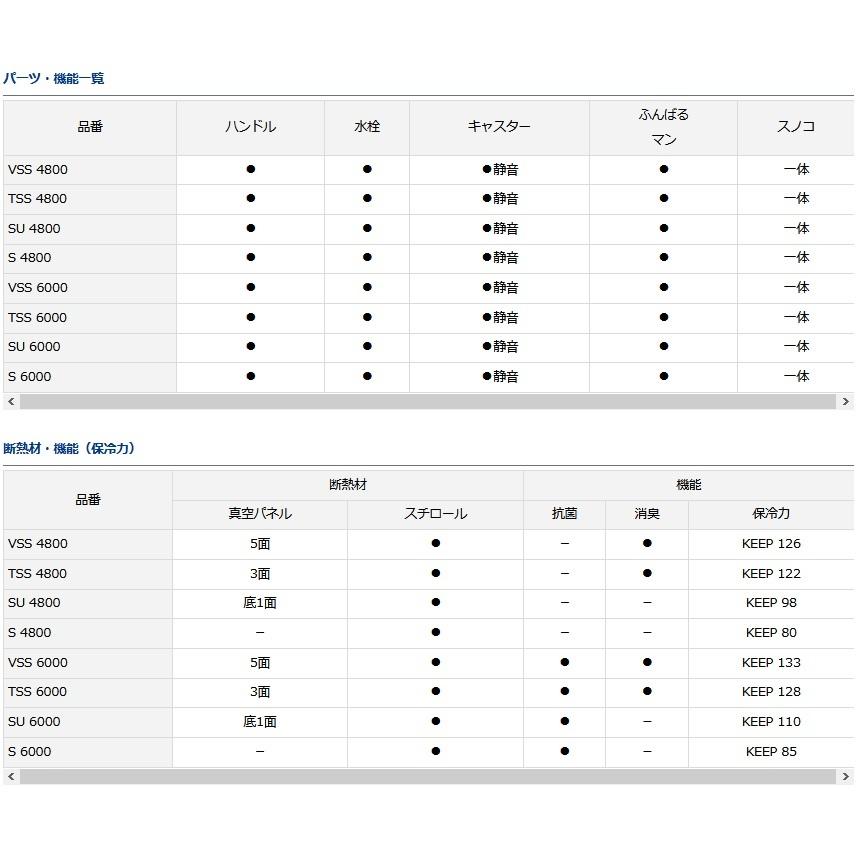Click the 断熱材・機能（保冷力）heading
863x863 pixels.
(69, 449)
